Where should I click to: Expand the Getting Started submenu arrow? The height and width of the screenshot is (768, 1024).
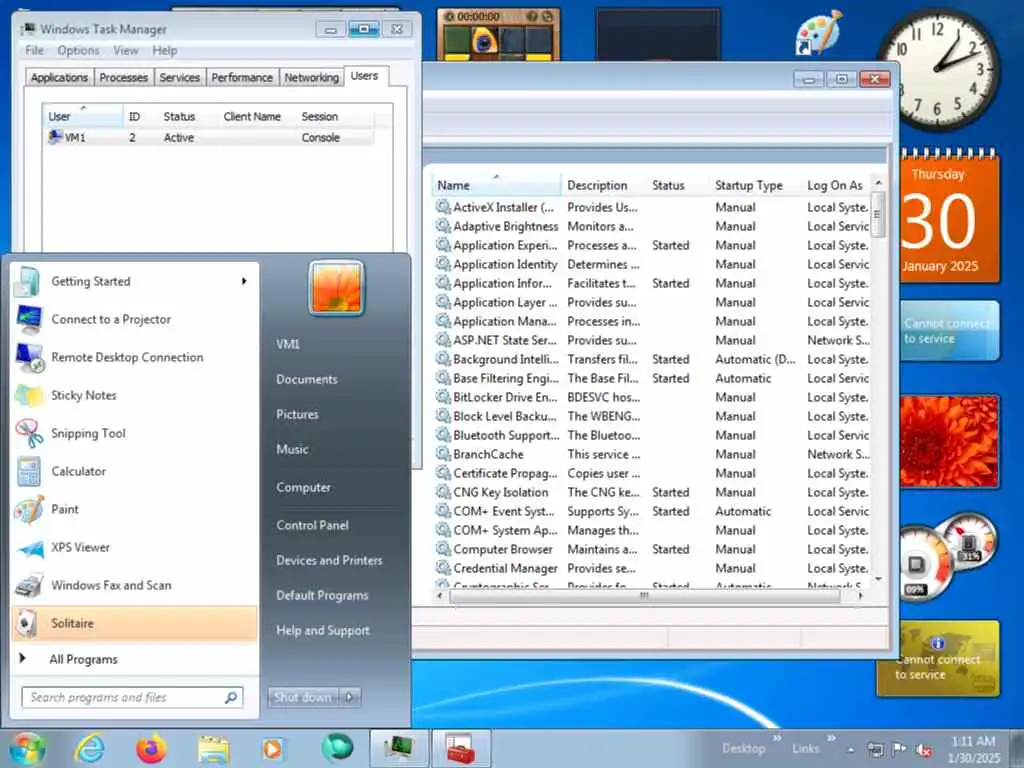244,281
